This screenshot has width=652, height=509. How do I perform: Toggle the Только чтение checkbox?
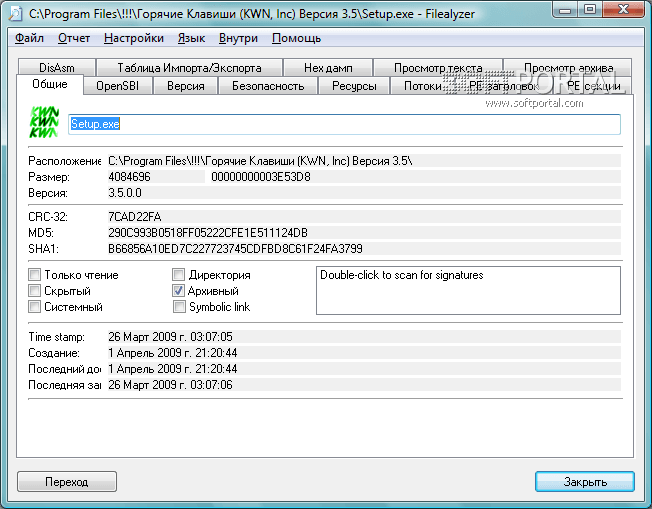(x=35, y=274)
